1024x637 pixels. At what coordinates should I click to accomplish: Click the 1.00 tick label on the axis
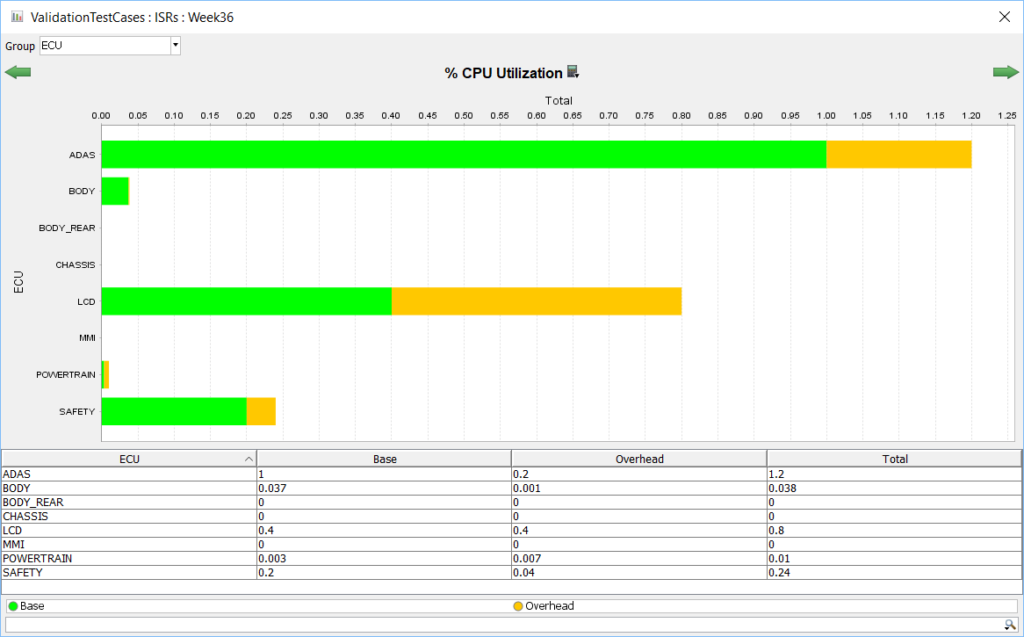(826, 116)
